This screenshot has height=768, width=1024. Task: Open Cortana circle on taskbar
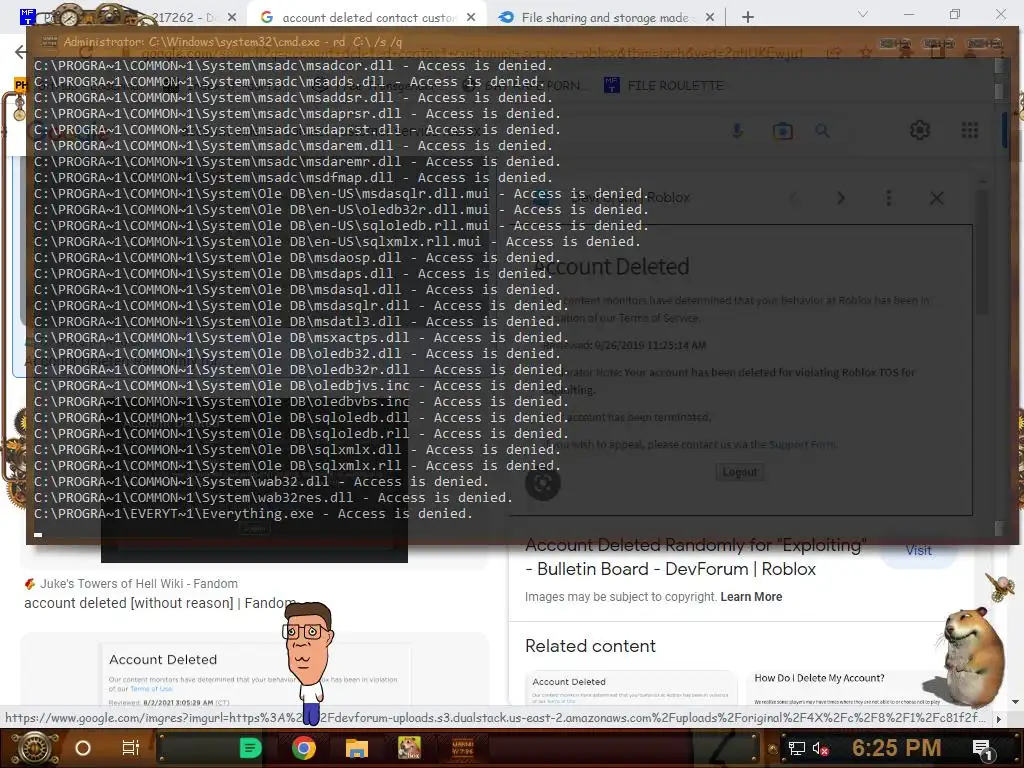point(83,748)
